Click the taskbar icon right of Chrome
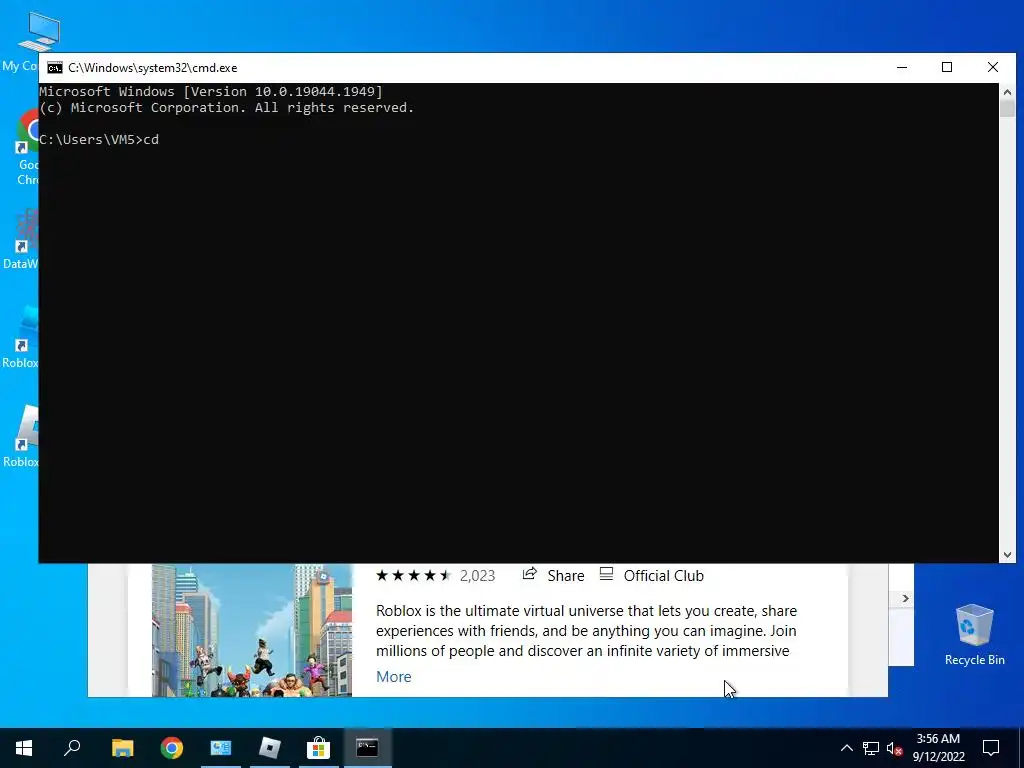Image resolution: width=1024 pixels, height=768 pixels. click(x=221, y=748)
